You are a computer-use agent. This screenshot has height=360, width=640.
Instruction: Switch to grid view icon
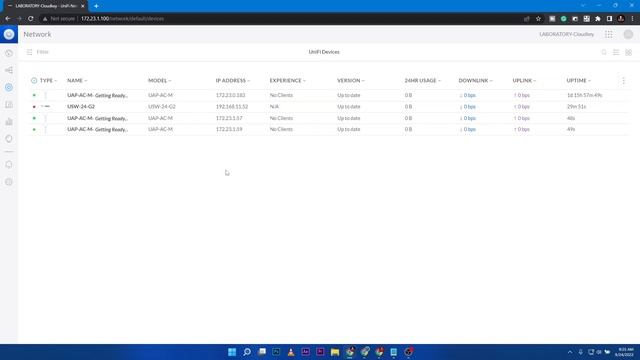pyautogui.click(x=629, y=52)
